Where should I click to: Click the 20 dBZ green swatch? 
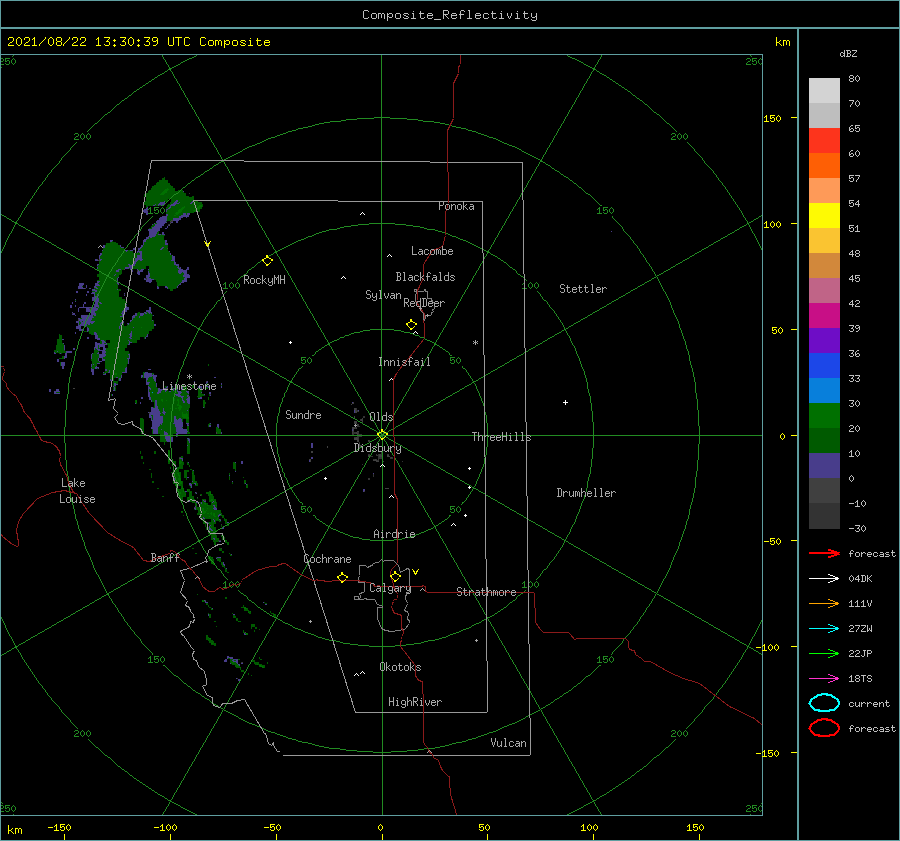coord(824,416)
